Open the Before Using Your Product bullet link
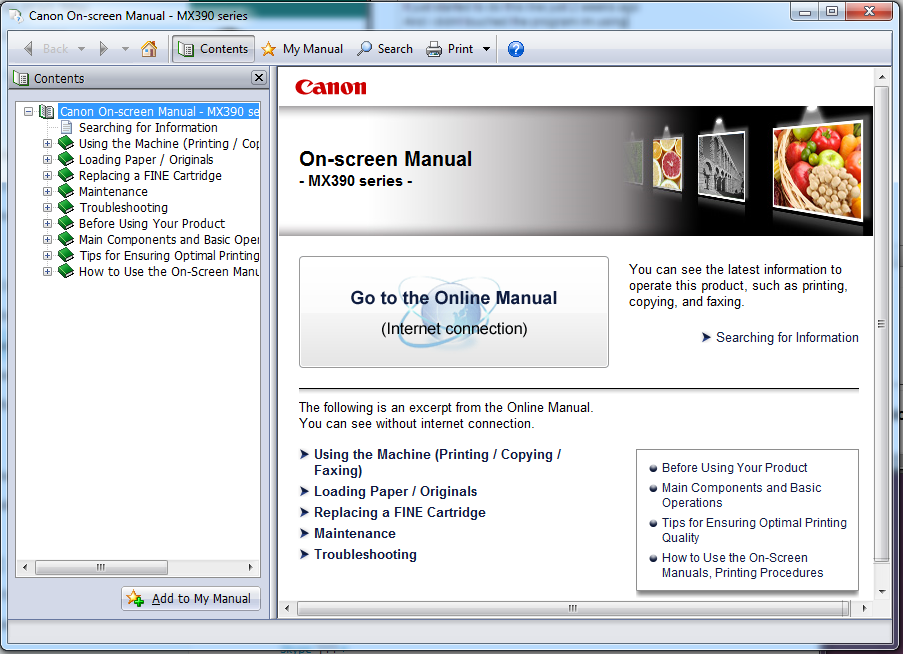The width and height of the screenshot is (903, 654). [734, 467]
